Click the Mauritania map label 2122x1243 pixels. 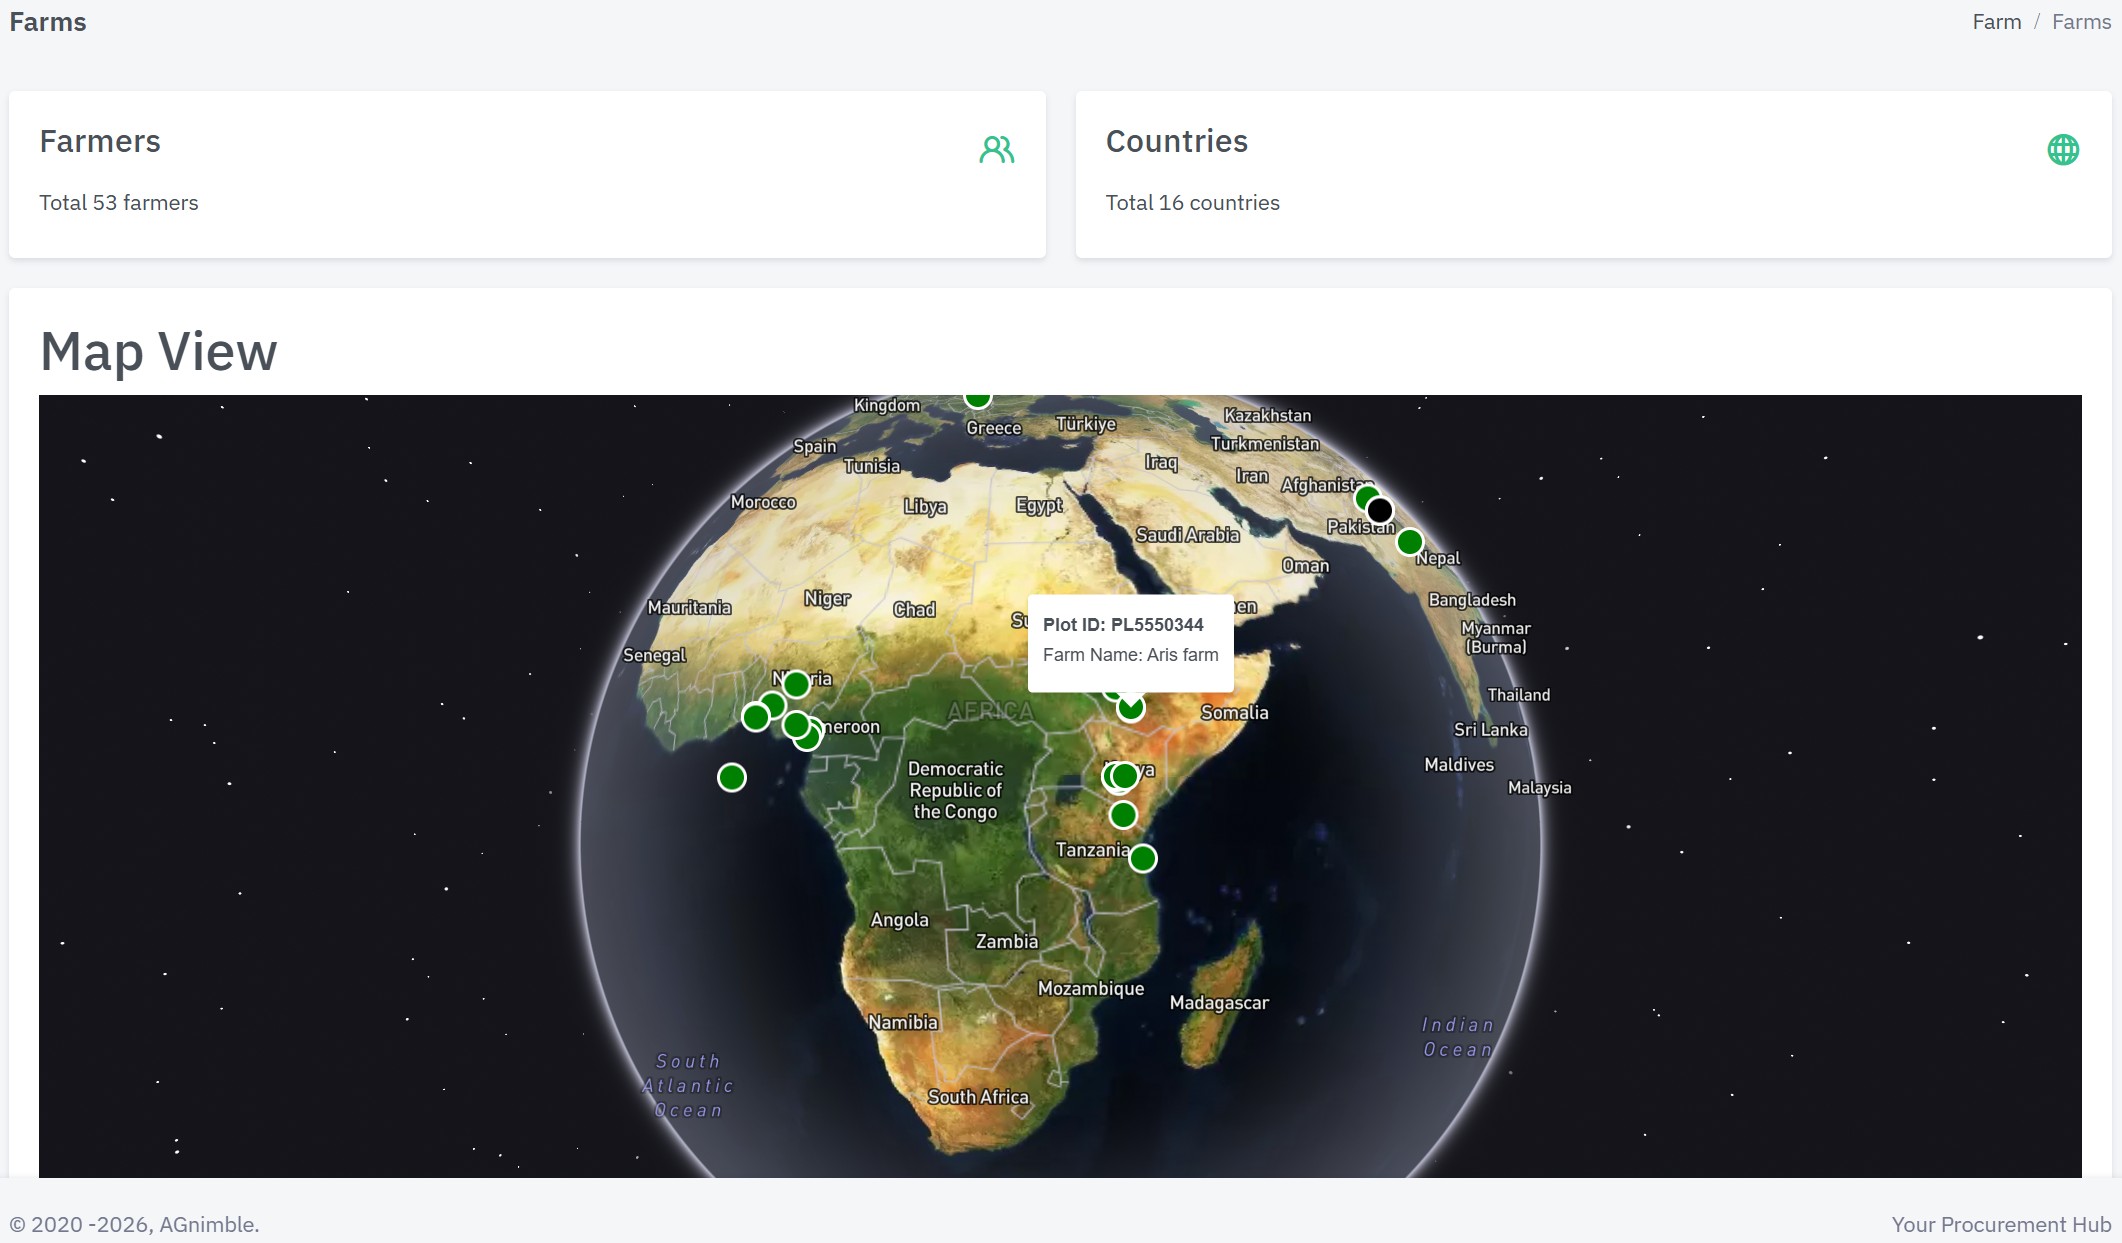(x=689, y=608)
